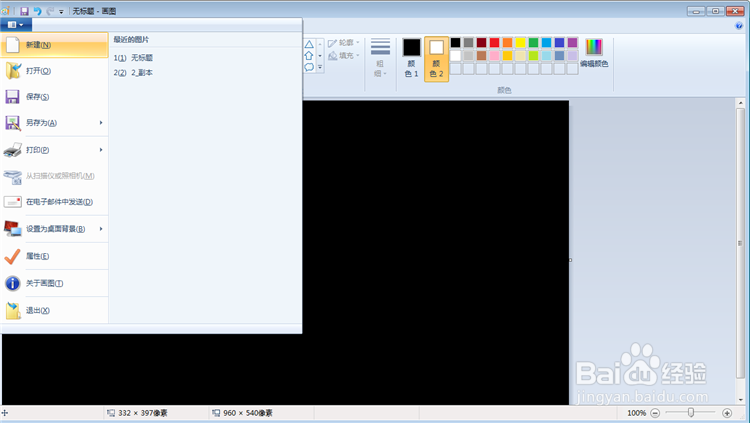Select the up arrow shape
This screenshot has height=423, width=750.
309,56
